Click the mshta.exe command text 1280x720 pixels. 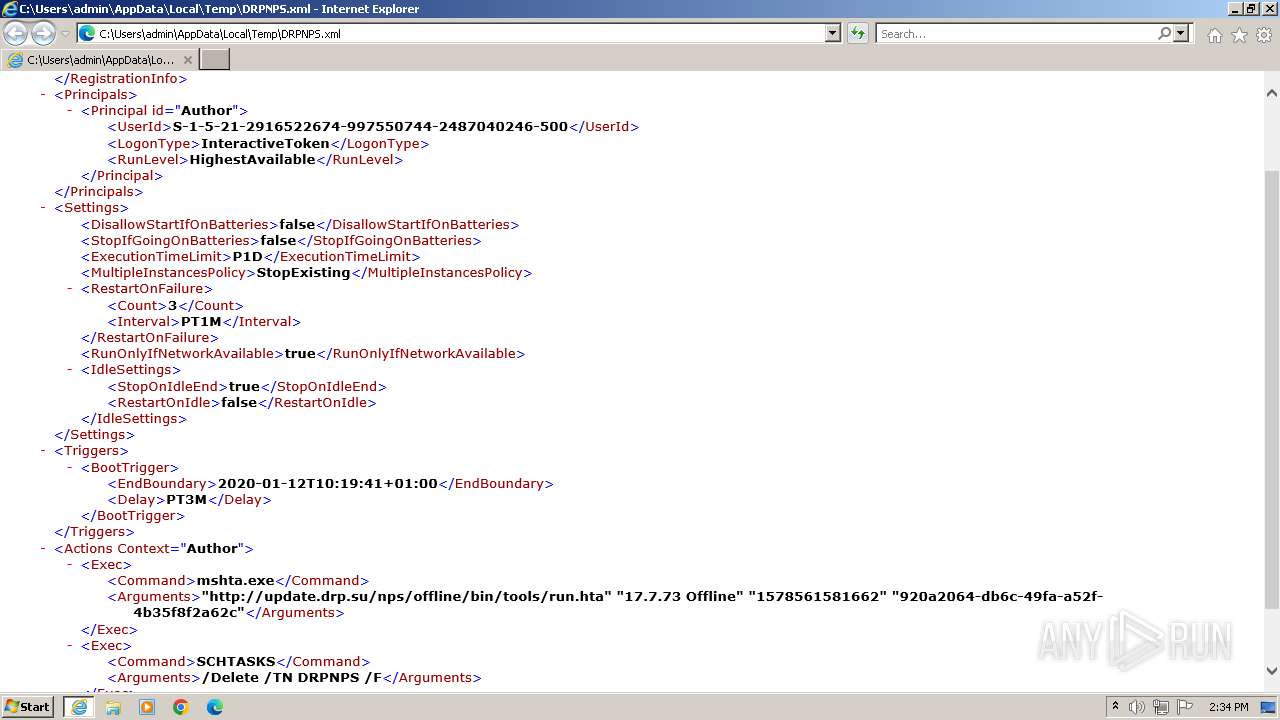click(235, 580)
